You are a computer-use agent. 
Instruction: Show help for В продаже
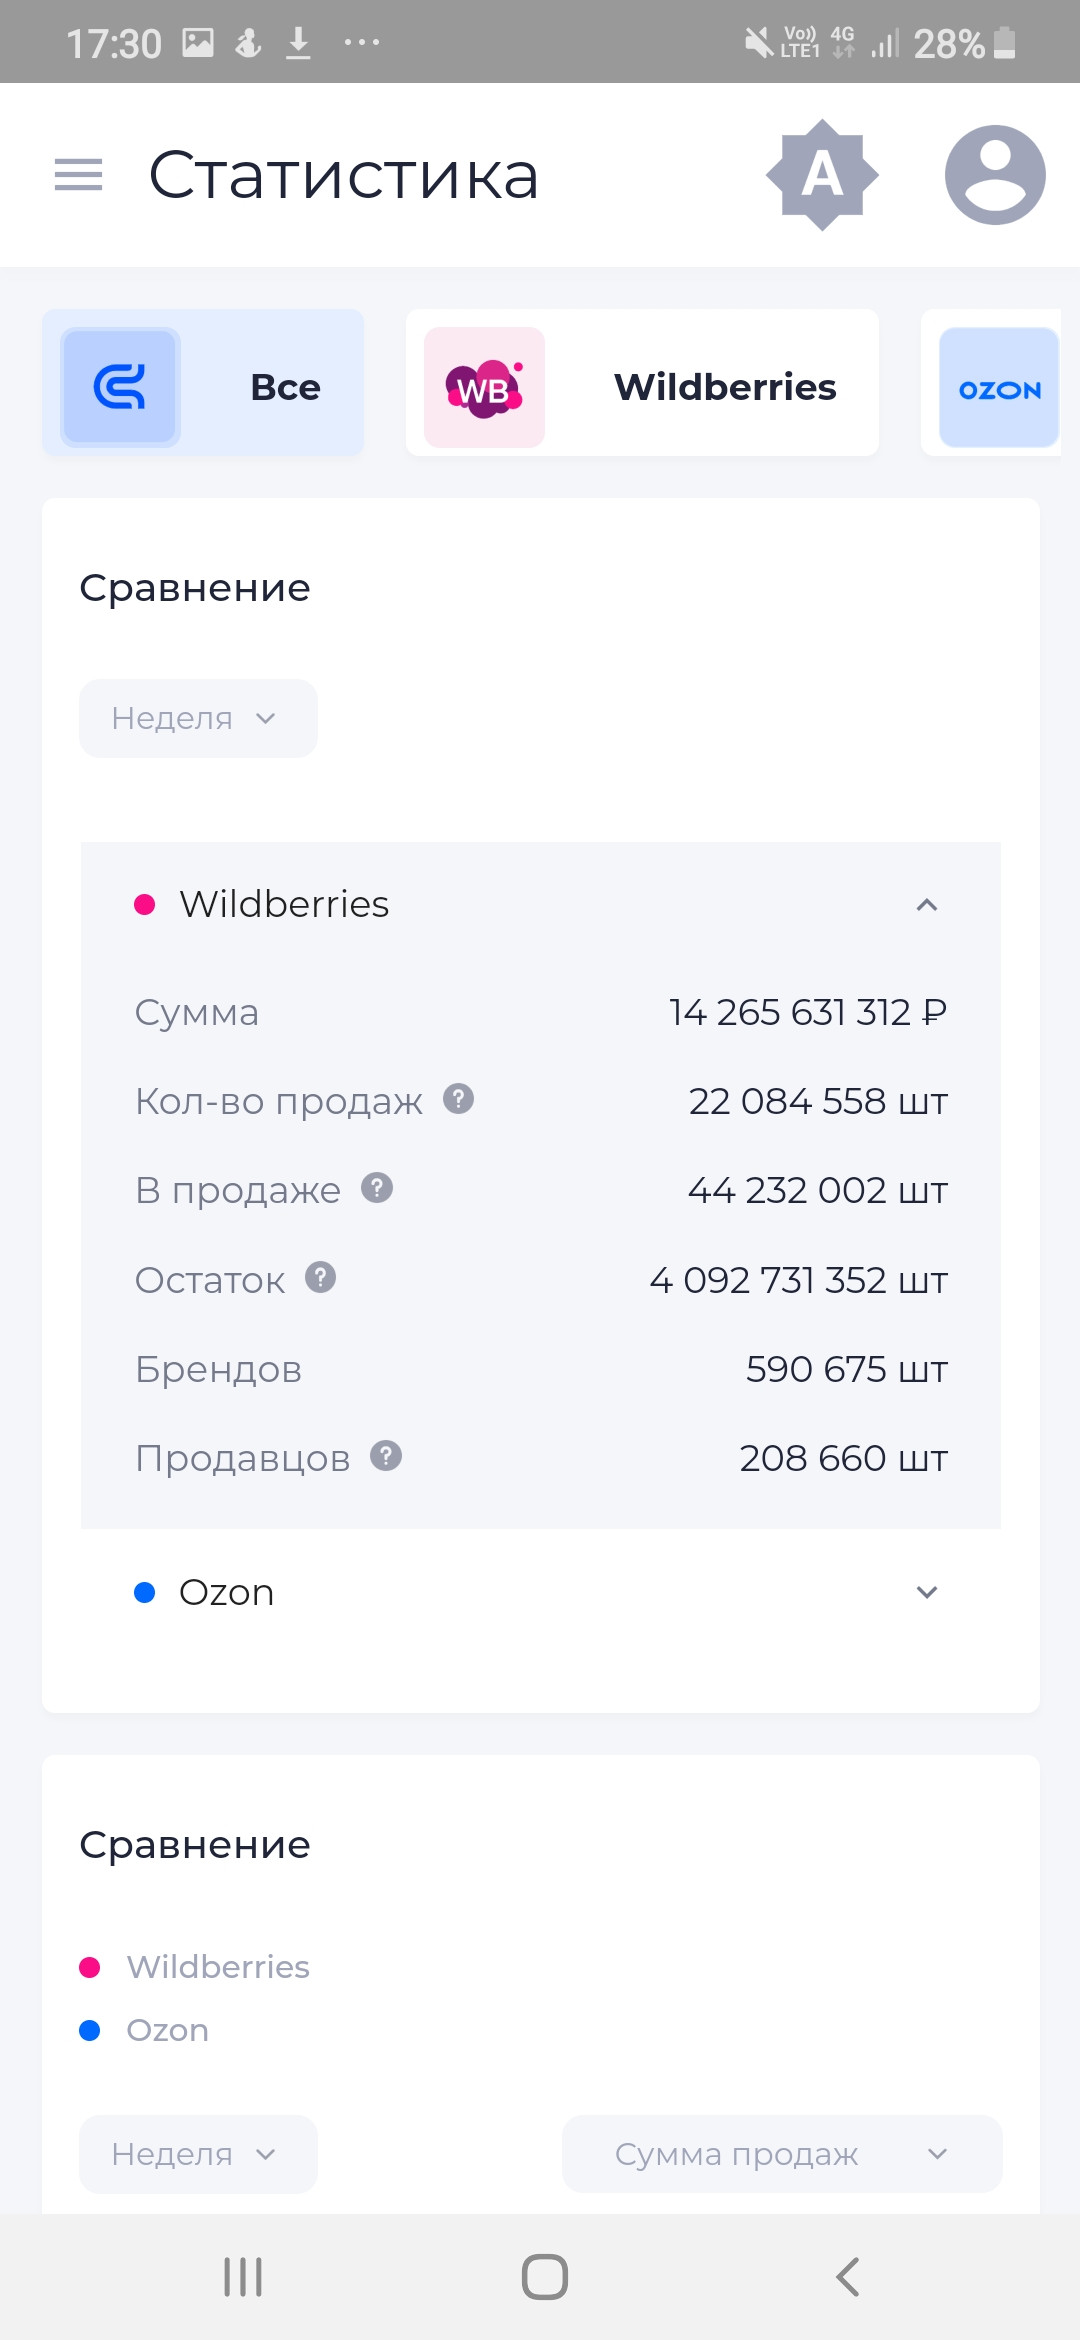377,1188
